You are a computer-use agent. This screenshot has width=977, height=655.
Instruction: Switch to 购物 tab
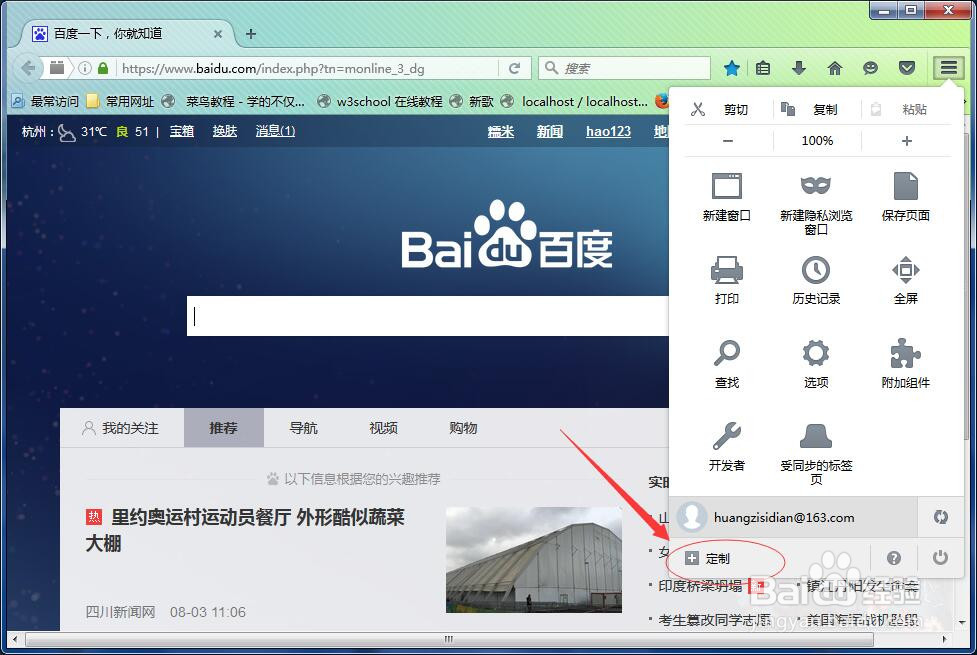(464, 428)
